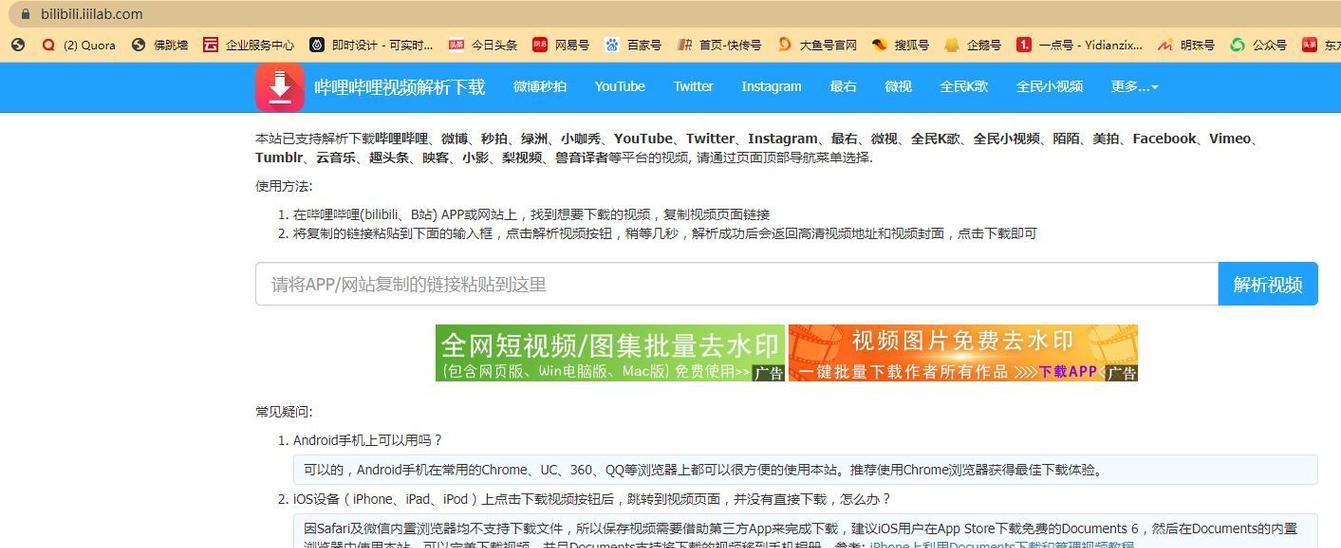Go to Twitter parser page
The image size is (1341, 548).
click(693, 87)
